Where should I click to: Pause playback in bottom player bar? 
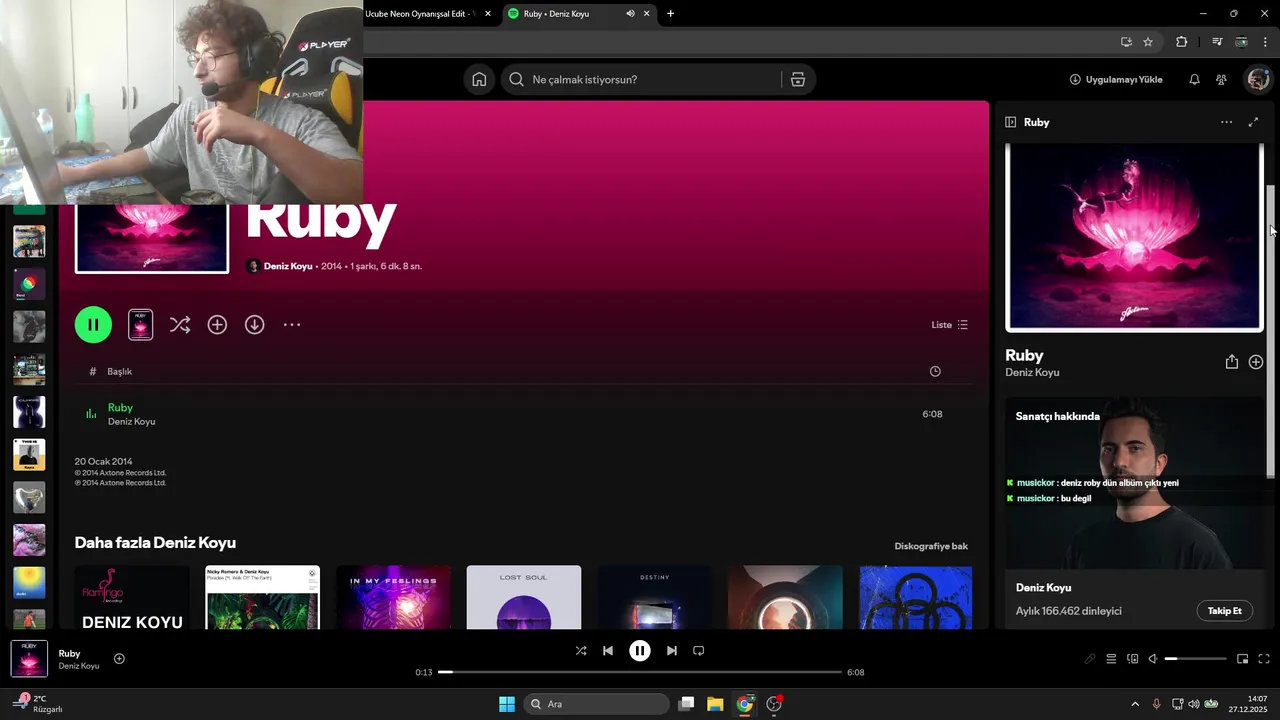click(640, 651)
